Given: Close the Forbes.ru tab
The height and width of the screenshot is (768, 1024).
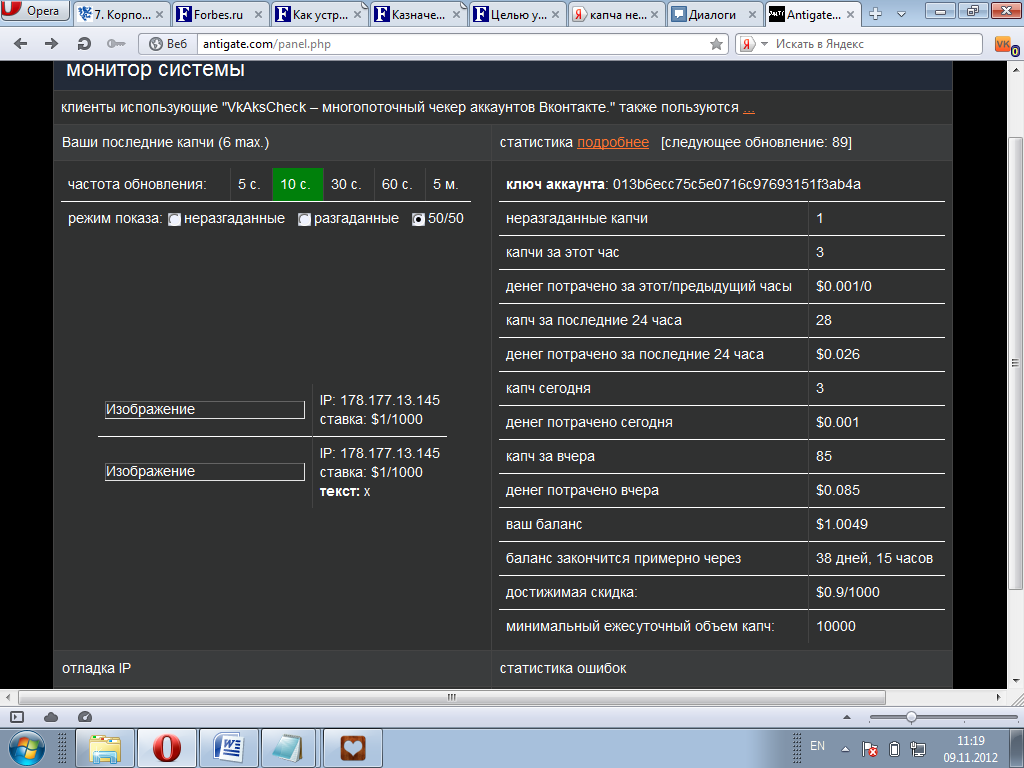Looking at the screenshot, I should pyautogui.click(x=258, y=14).
